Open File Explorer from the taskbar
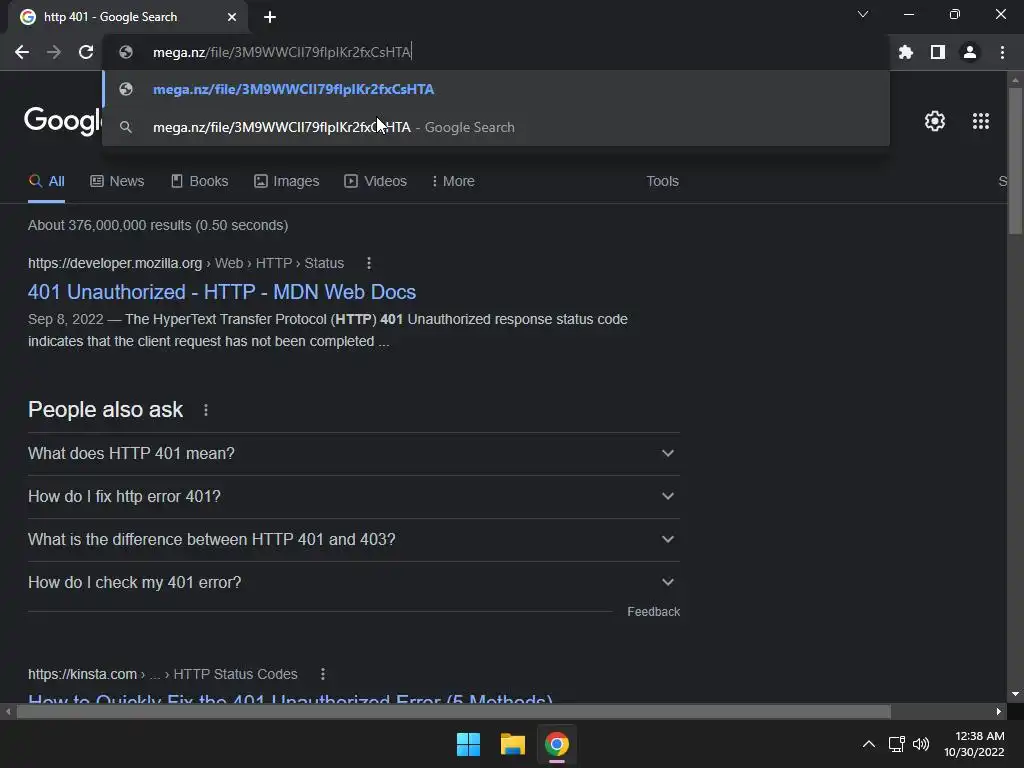The width and height of the screenshot is (1024, 768). click(x=513, y=744)
